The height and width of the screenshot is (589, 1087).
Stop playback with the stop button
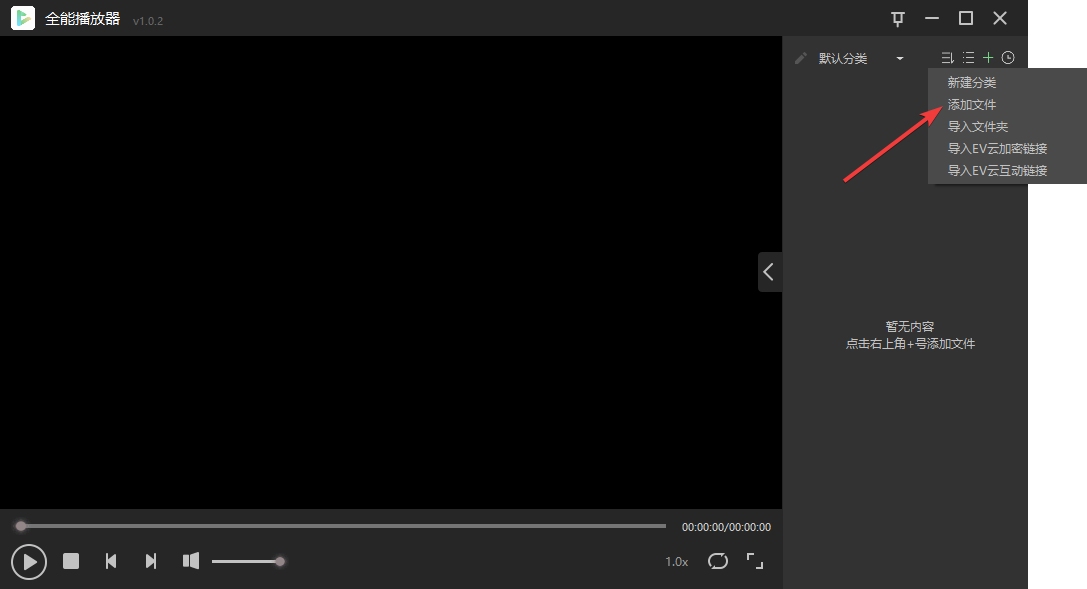(x=71, y=561)
